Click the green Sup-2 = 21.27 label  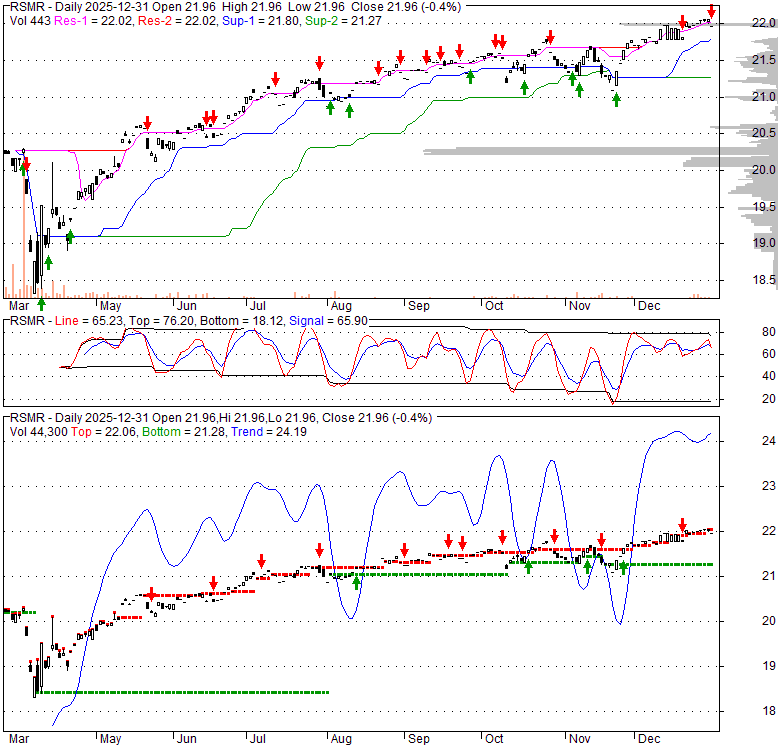[x=304, y=20]
